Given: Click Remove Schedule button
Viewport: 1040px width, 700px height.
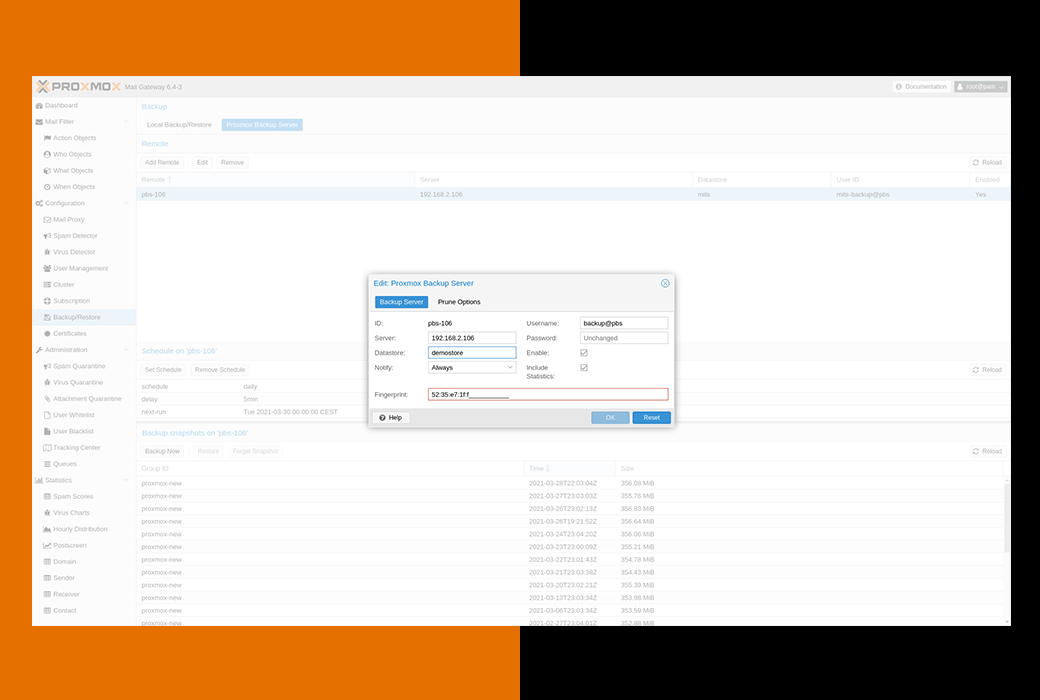Looking at the screenshot, I should [220, 370].
